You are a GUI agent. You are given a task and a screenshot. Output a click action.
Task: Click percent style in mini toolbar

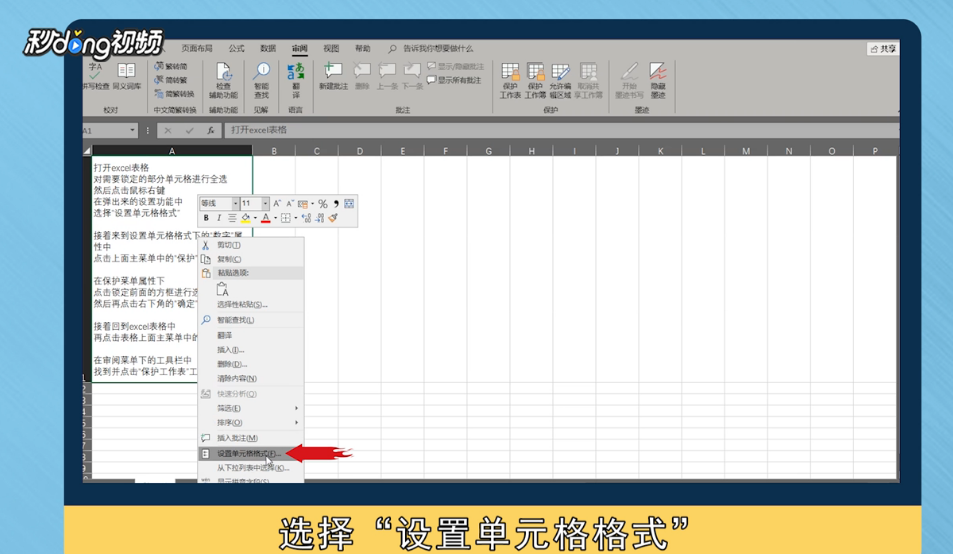[x=323, y=203]
